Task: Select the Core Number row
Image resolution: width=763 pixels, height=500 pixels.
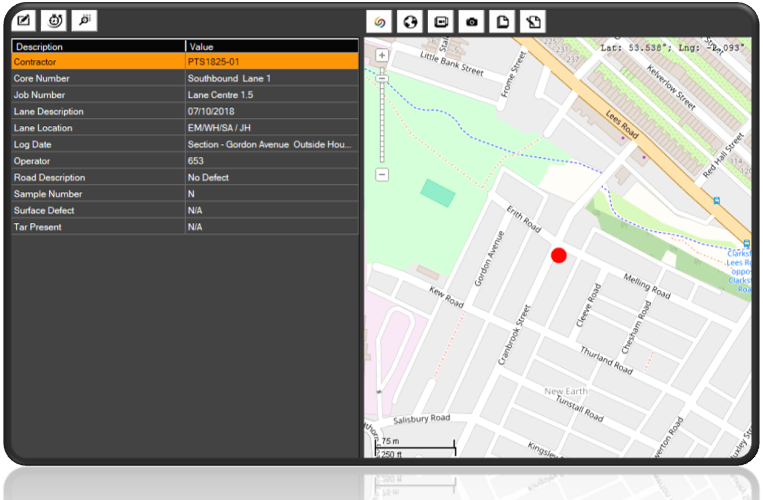Action: [184, 78]
